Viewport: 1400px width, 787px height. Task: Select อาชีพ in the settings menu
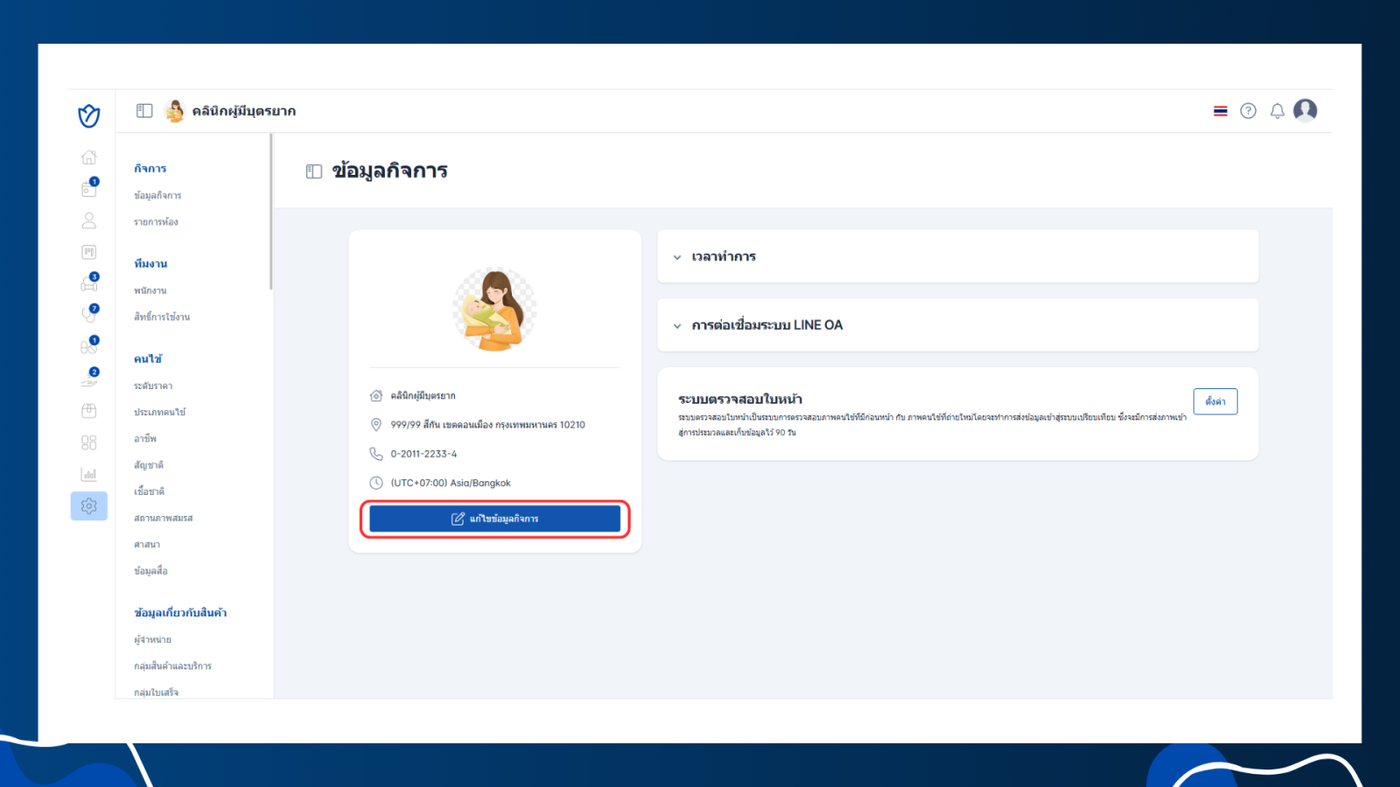(145, 439)
